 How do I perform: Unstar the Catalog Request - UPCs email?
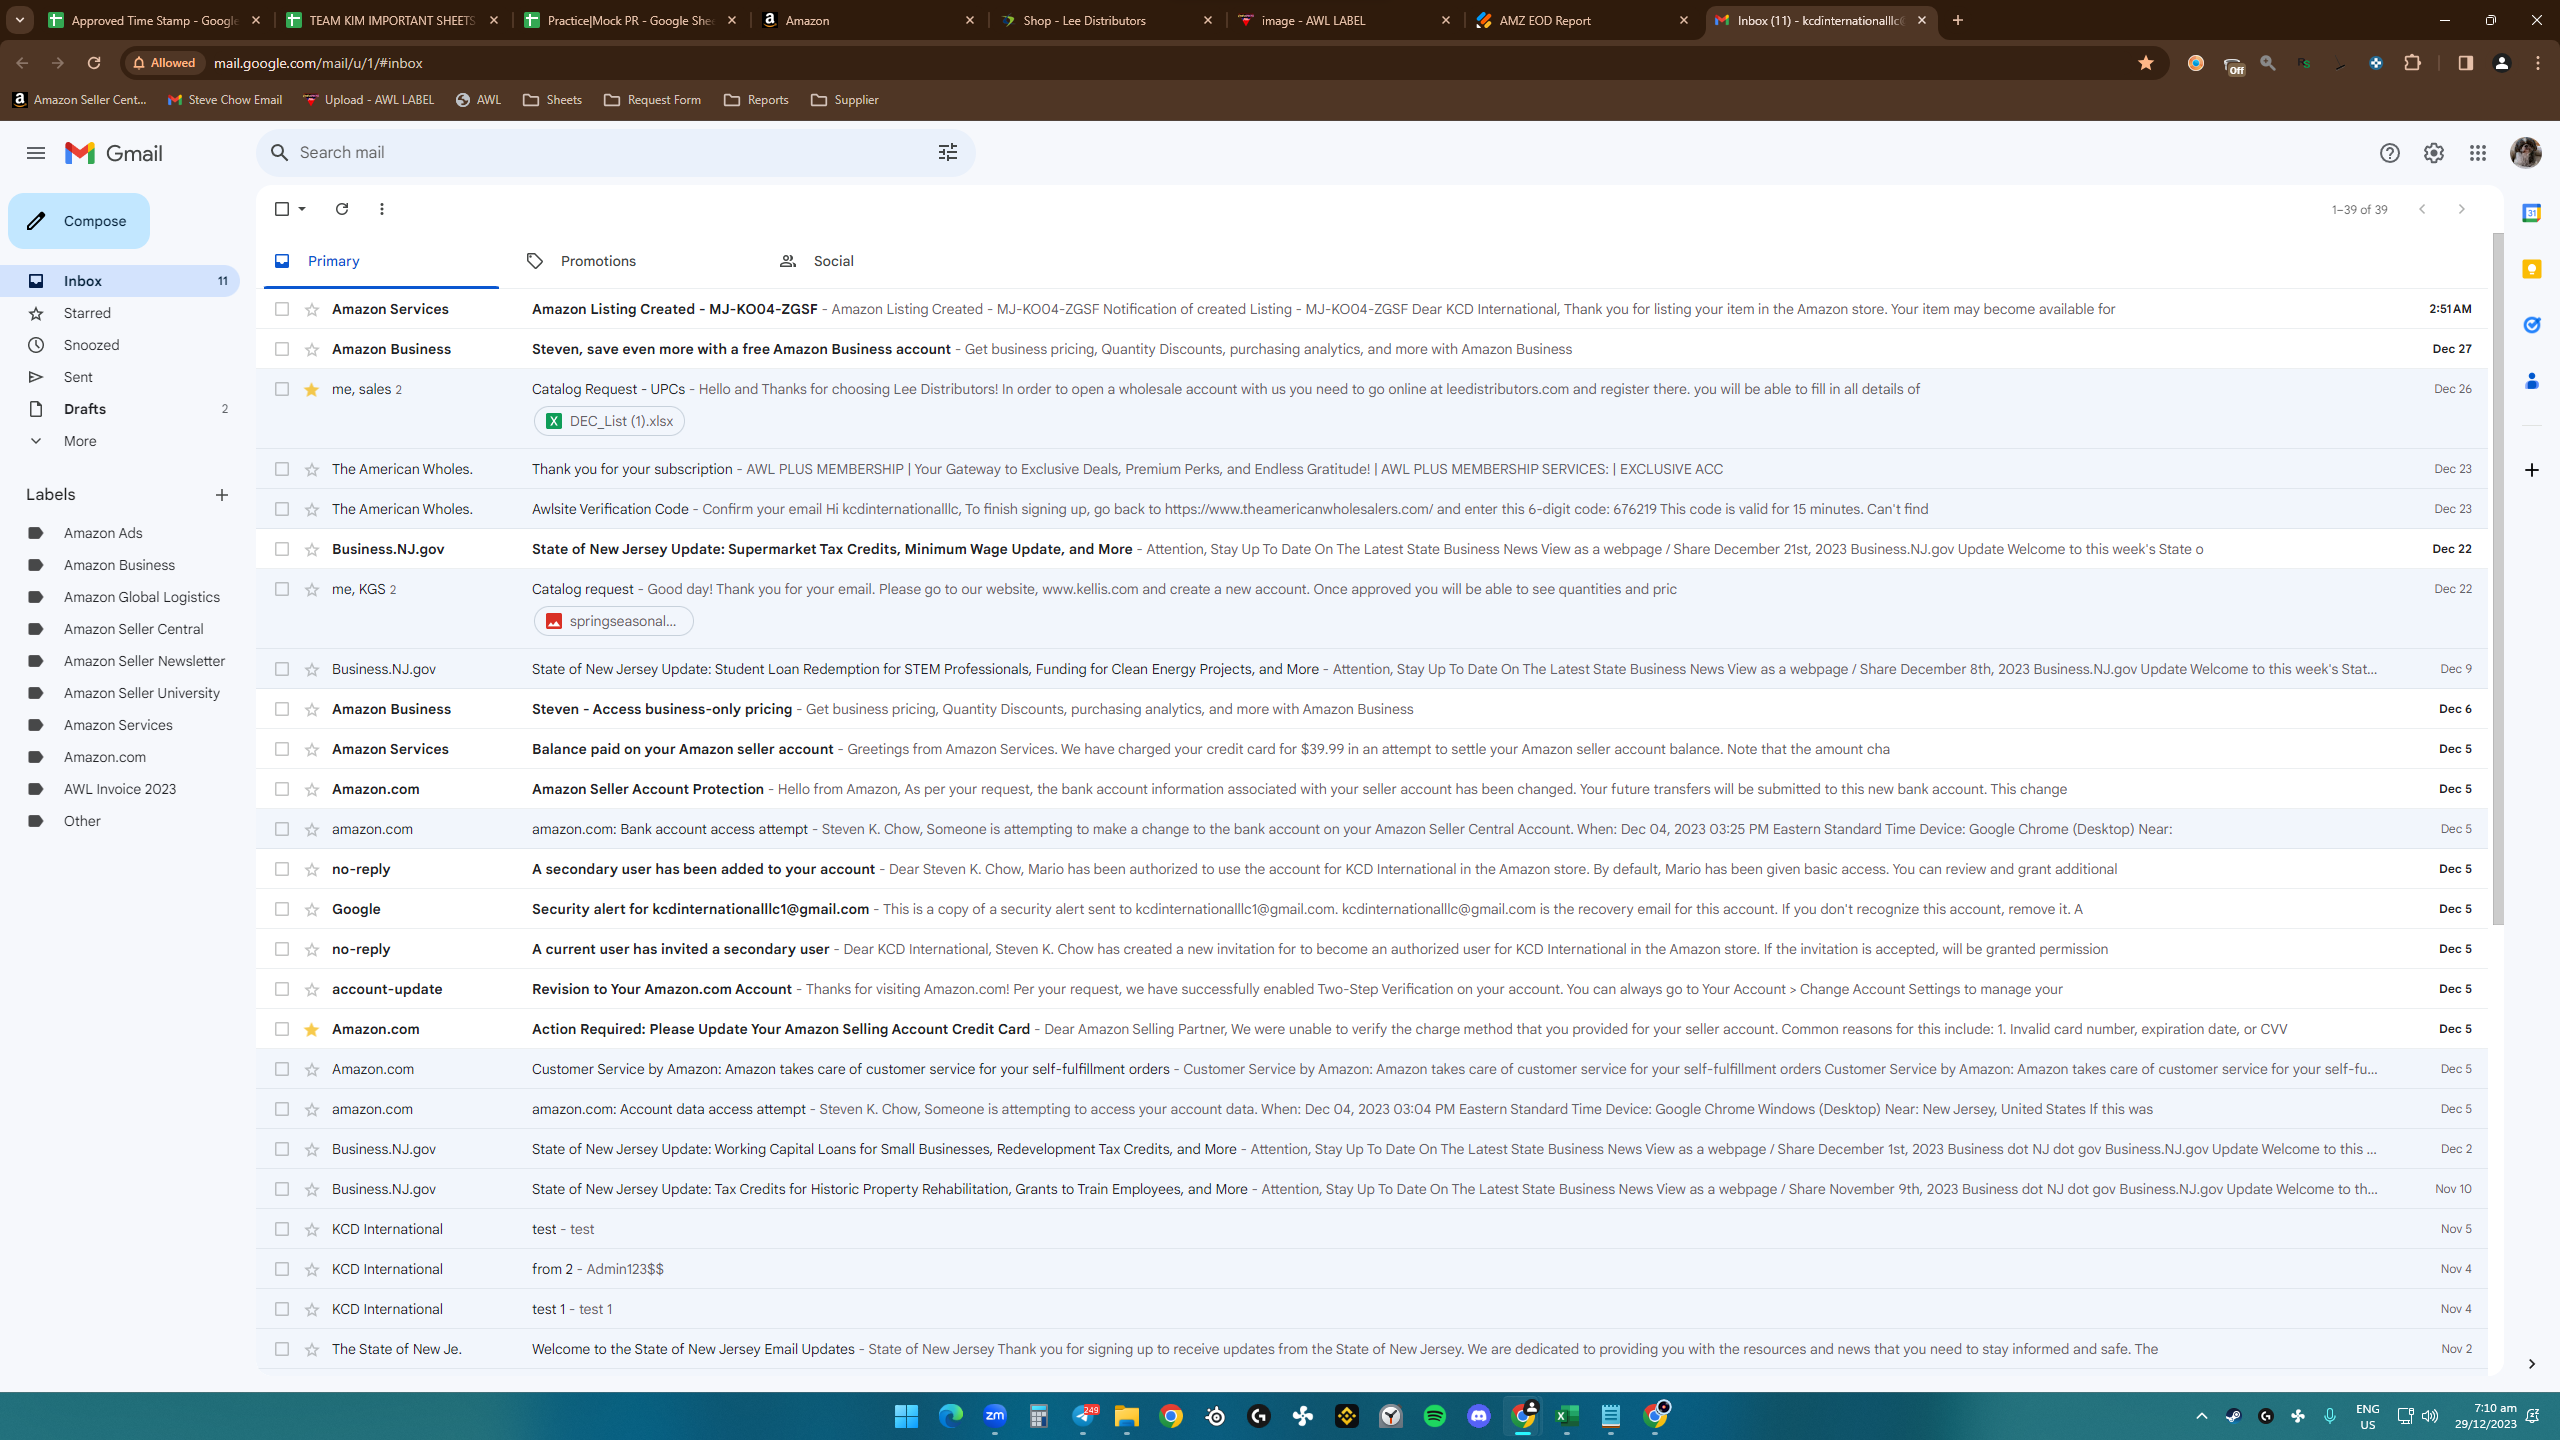[x=312, y=389]
